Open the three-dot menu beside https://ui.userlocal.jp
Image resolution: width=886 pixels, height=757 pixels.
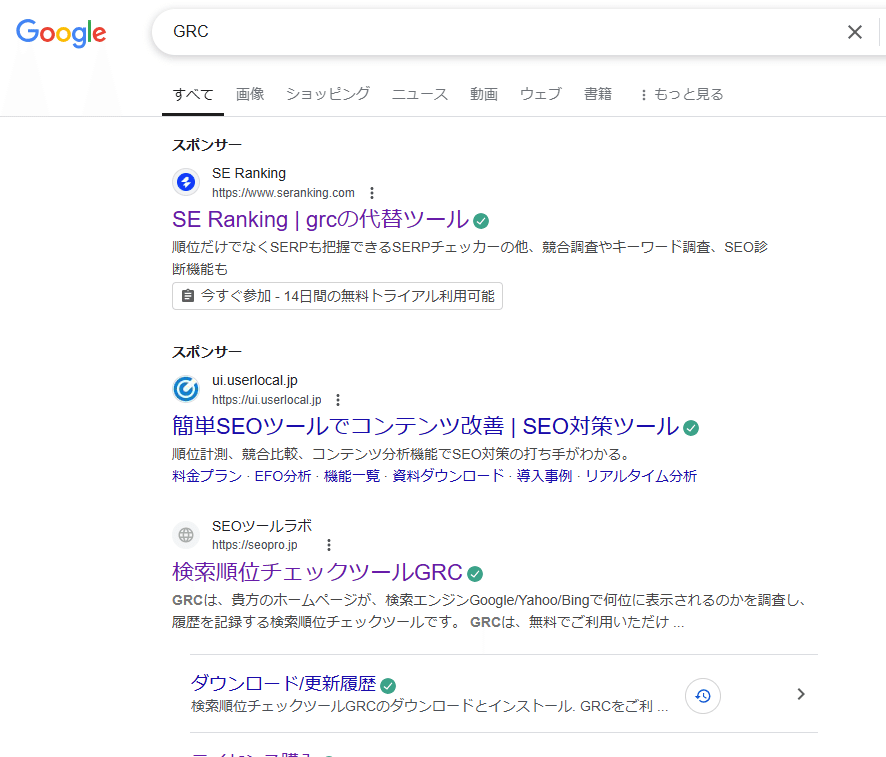[337, 399]
